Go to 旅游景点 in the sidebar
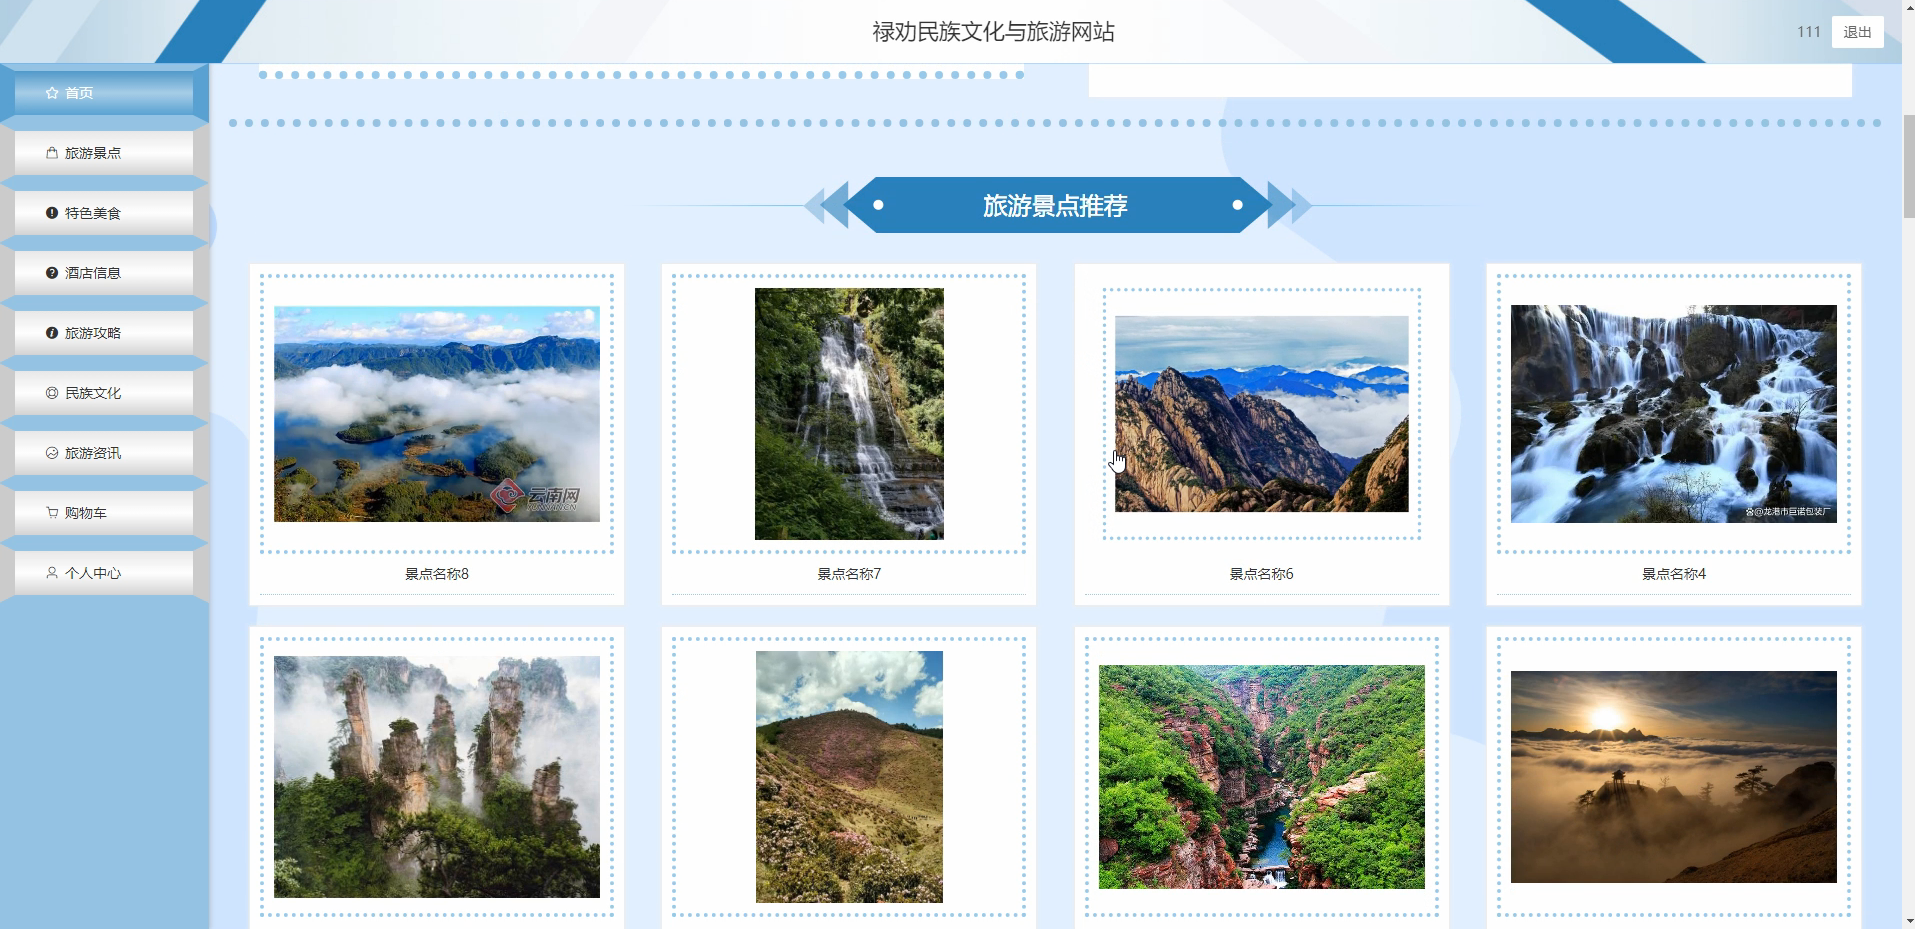This screenshot has height=929, width=1915. pyautogui.click(x=104, y=153)
